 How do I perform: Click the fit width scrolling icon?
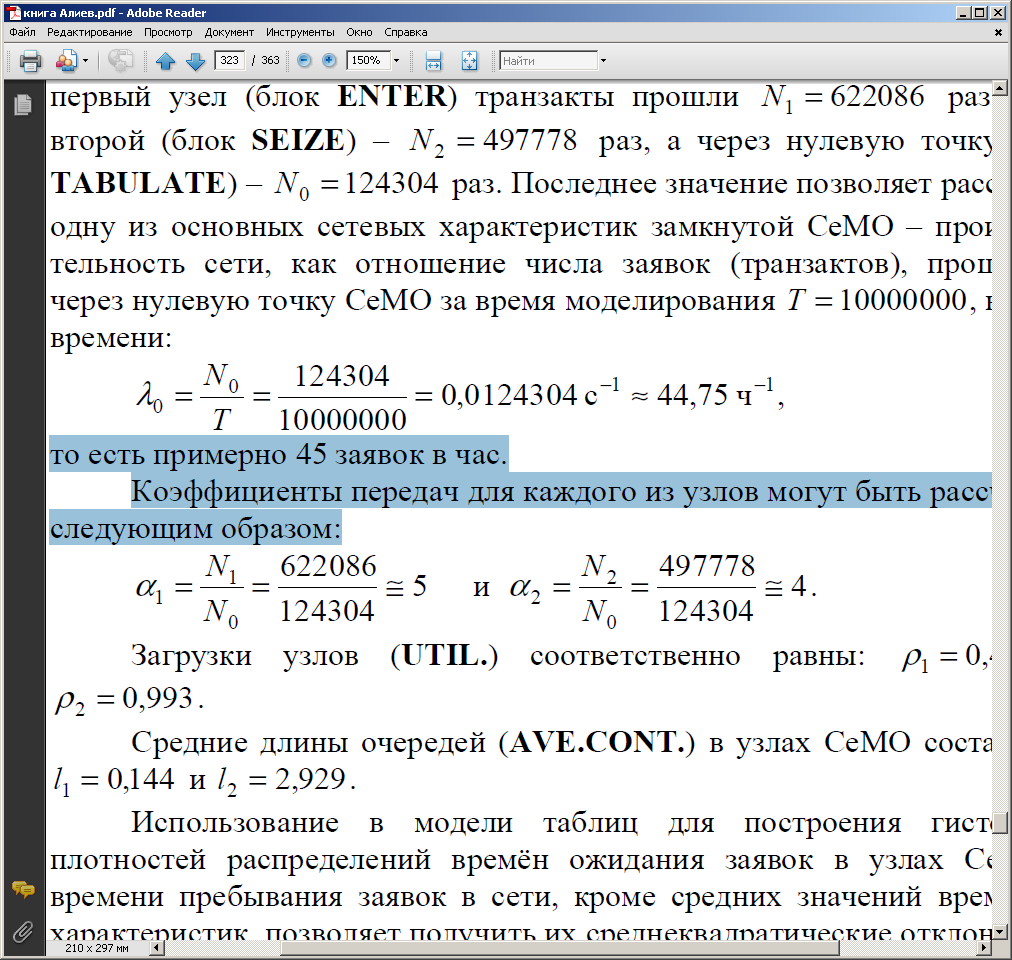(434, 61)
